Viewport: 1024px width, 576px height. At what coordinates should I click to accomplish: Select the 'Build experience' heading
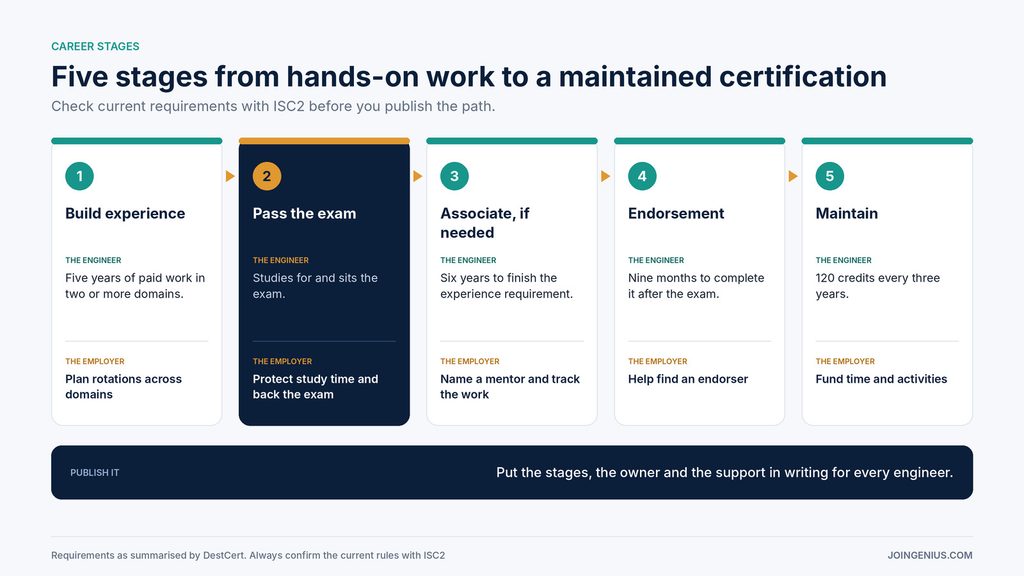(125, 214)
